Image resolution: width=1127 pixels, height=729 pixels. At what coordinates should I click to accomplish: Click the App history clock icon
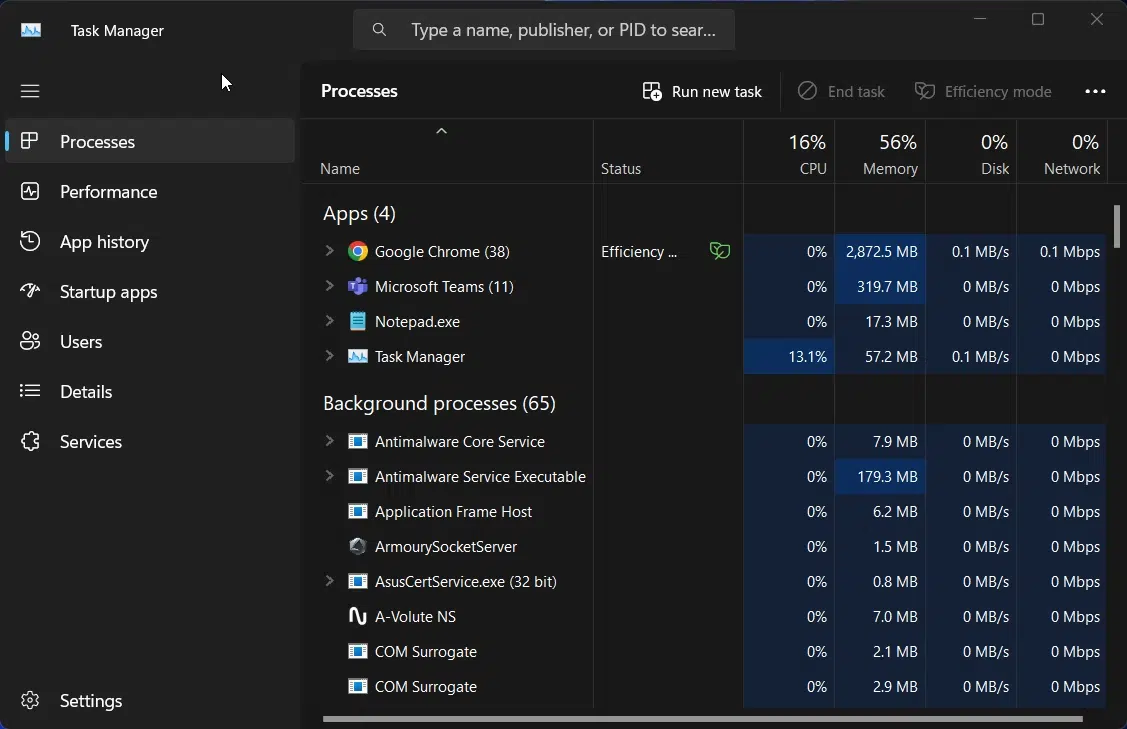(x=29, y=241)
